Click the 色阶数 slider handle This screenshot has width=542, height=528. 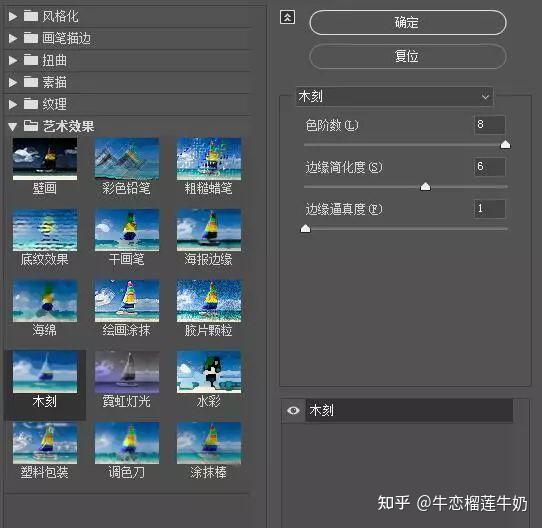click(x=505, y=145)
